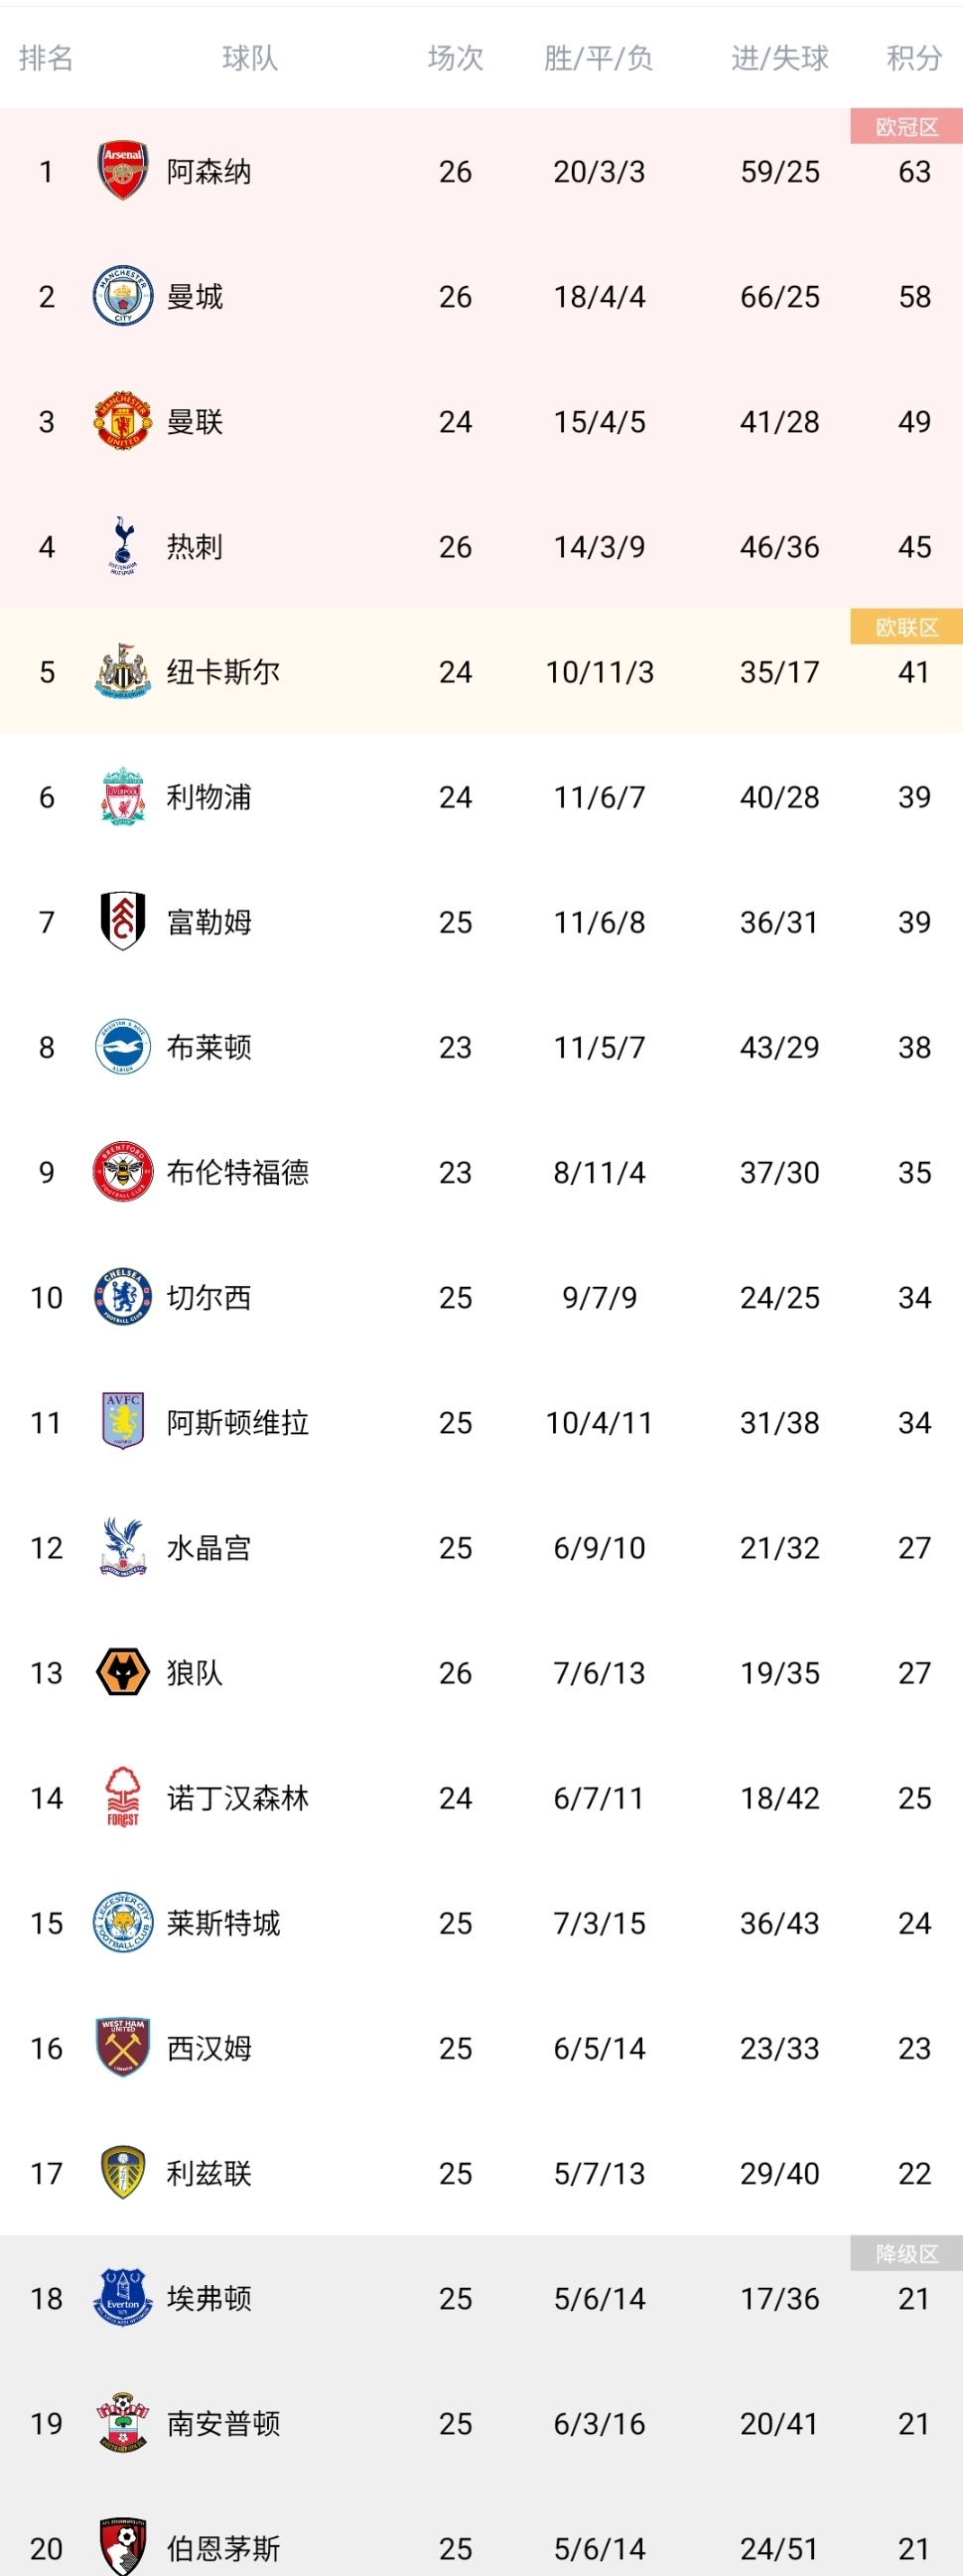This screenshot has height=2576, width=963.
Task: Click the Brighton seagull badge
Action: 123,1046
